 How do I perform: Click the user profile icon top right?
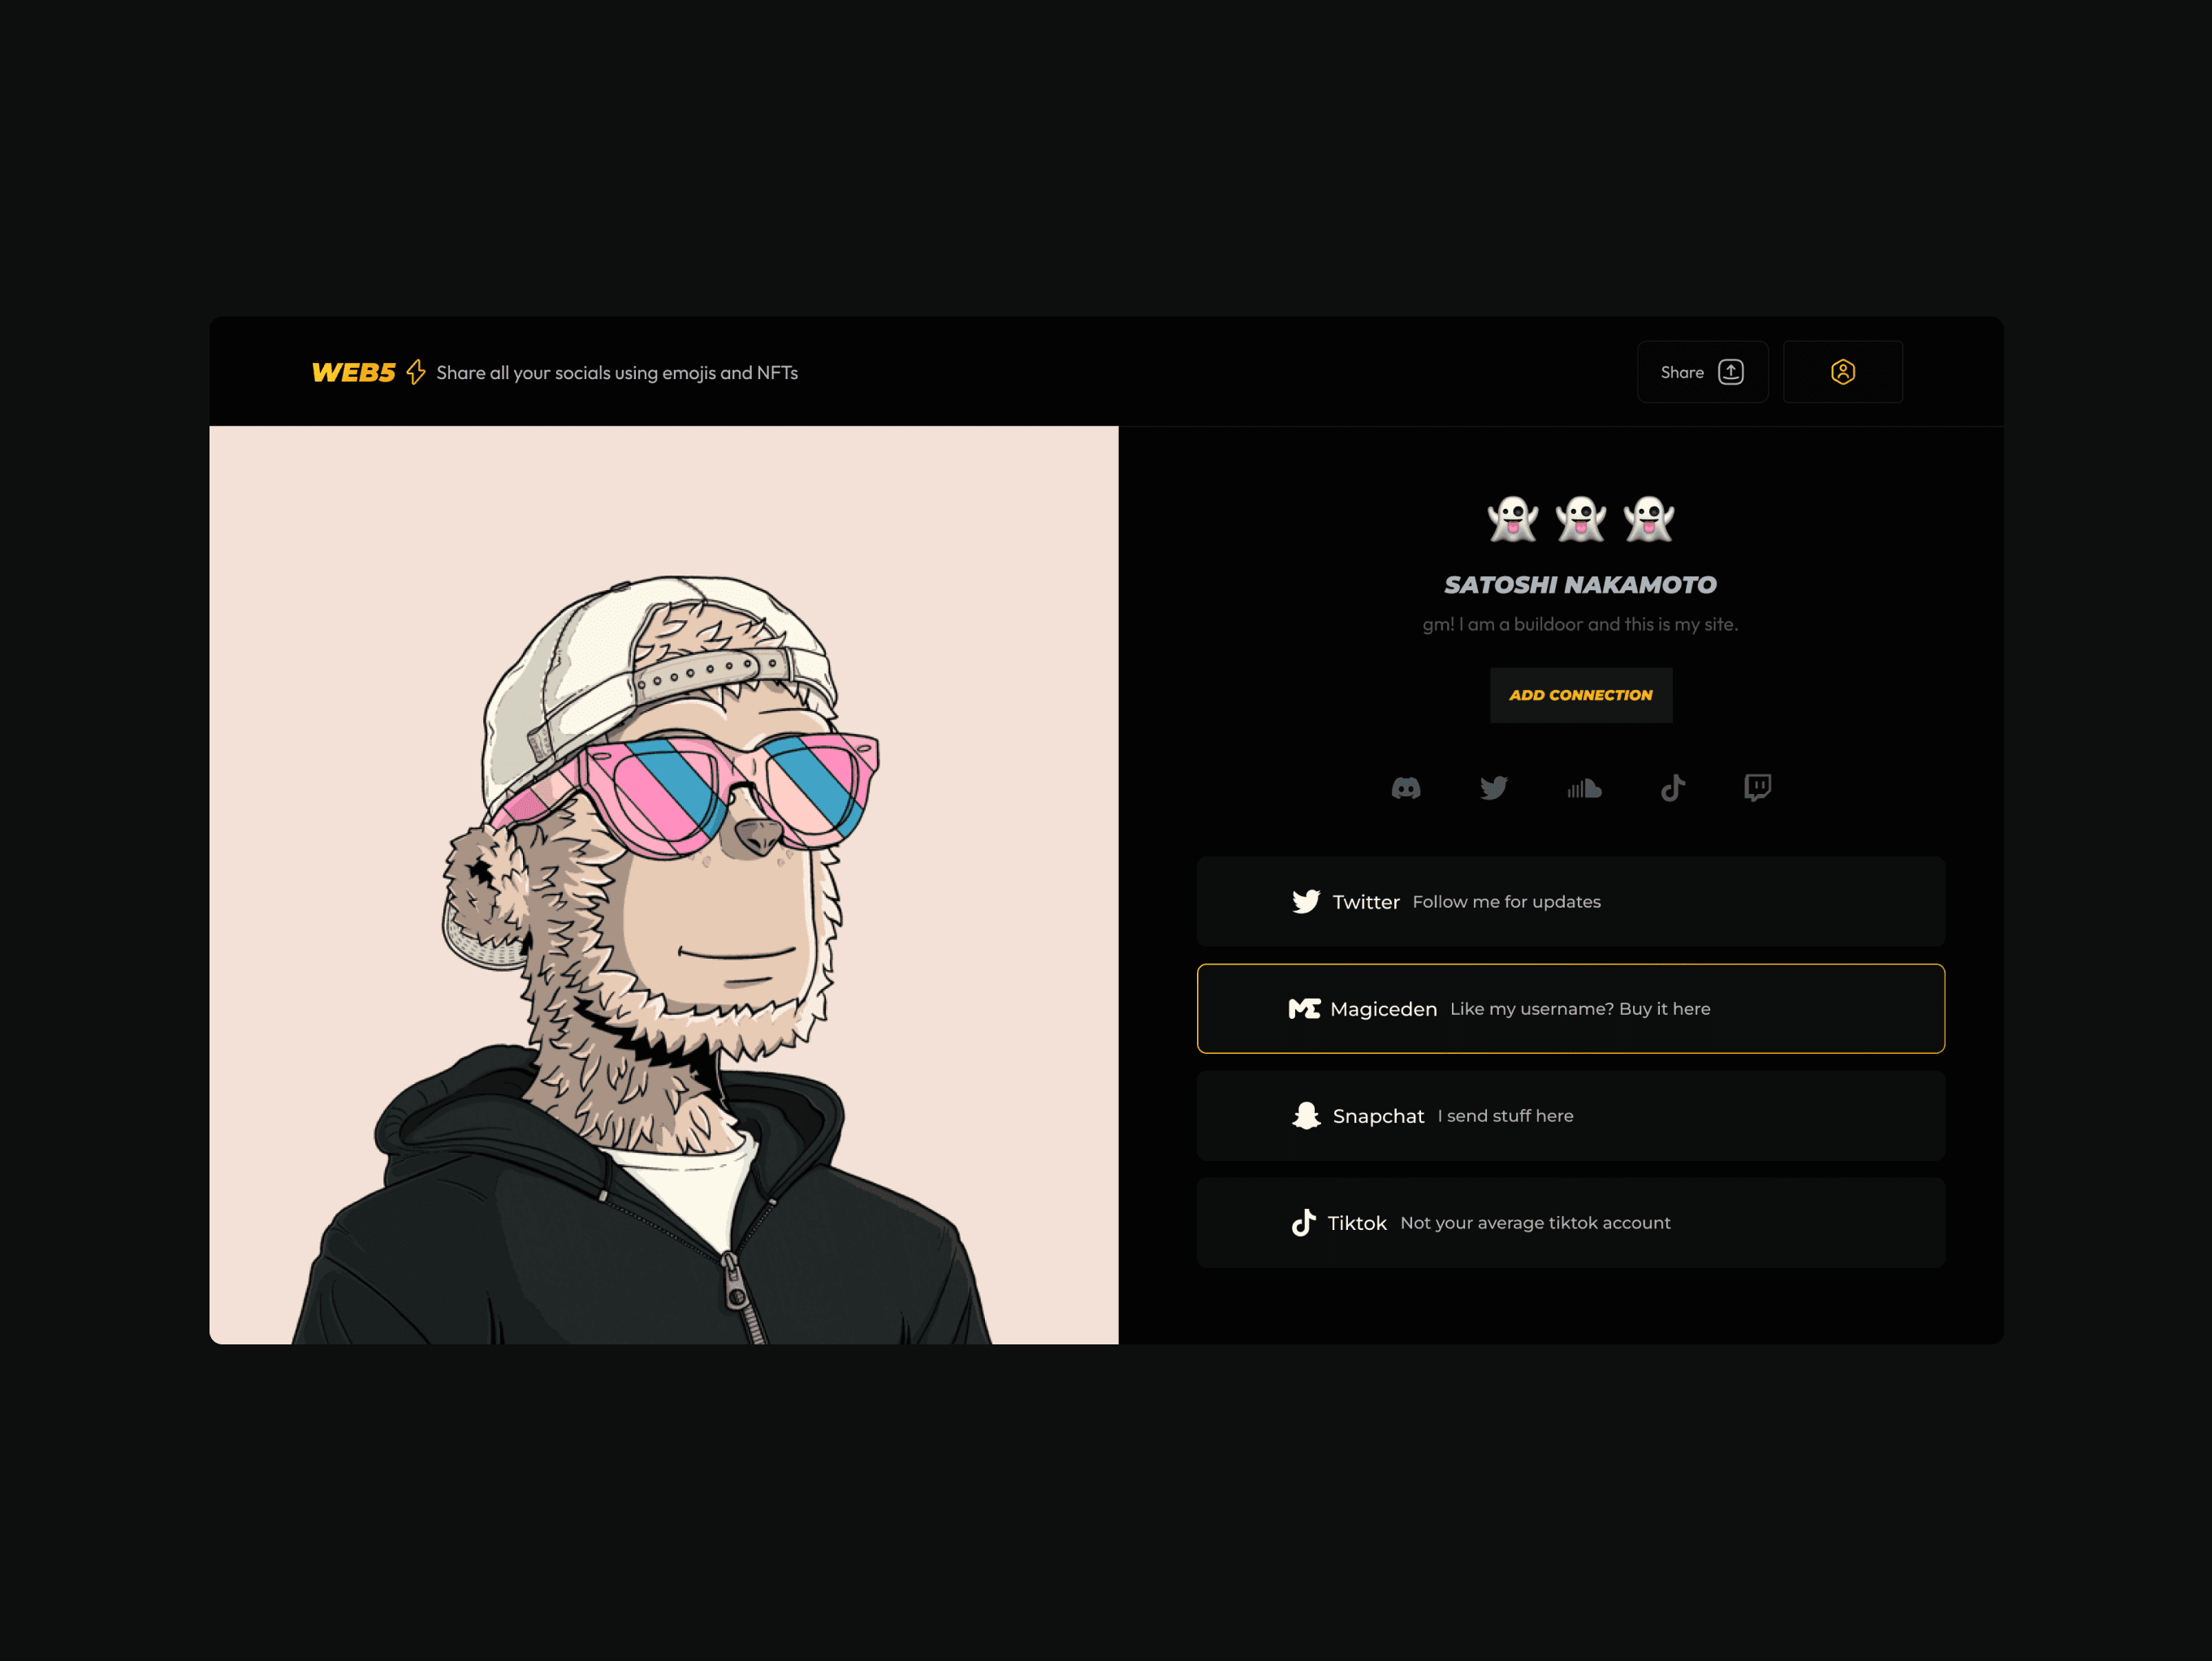(x=1843, y=372)
